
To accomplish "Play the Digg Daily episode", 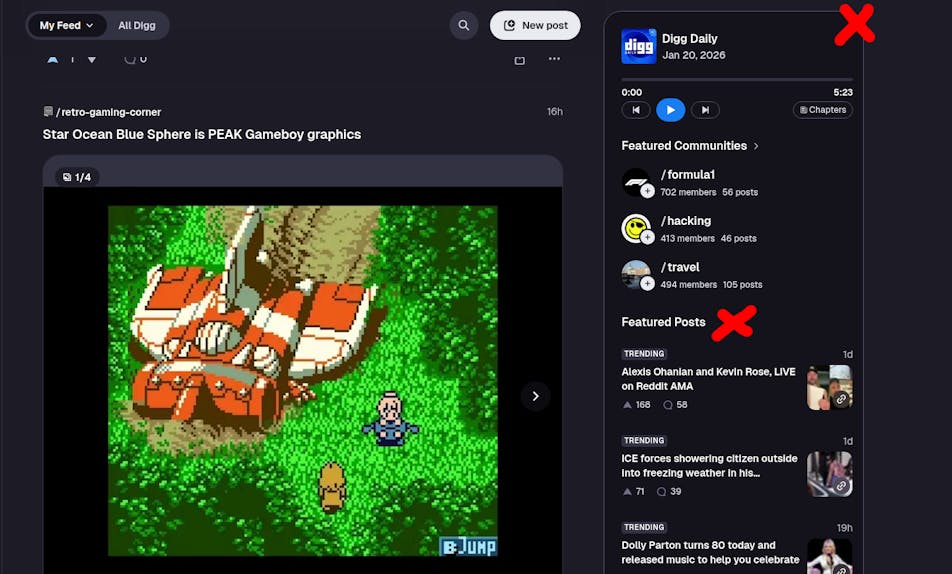I will [x=670, y=110].
